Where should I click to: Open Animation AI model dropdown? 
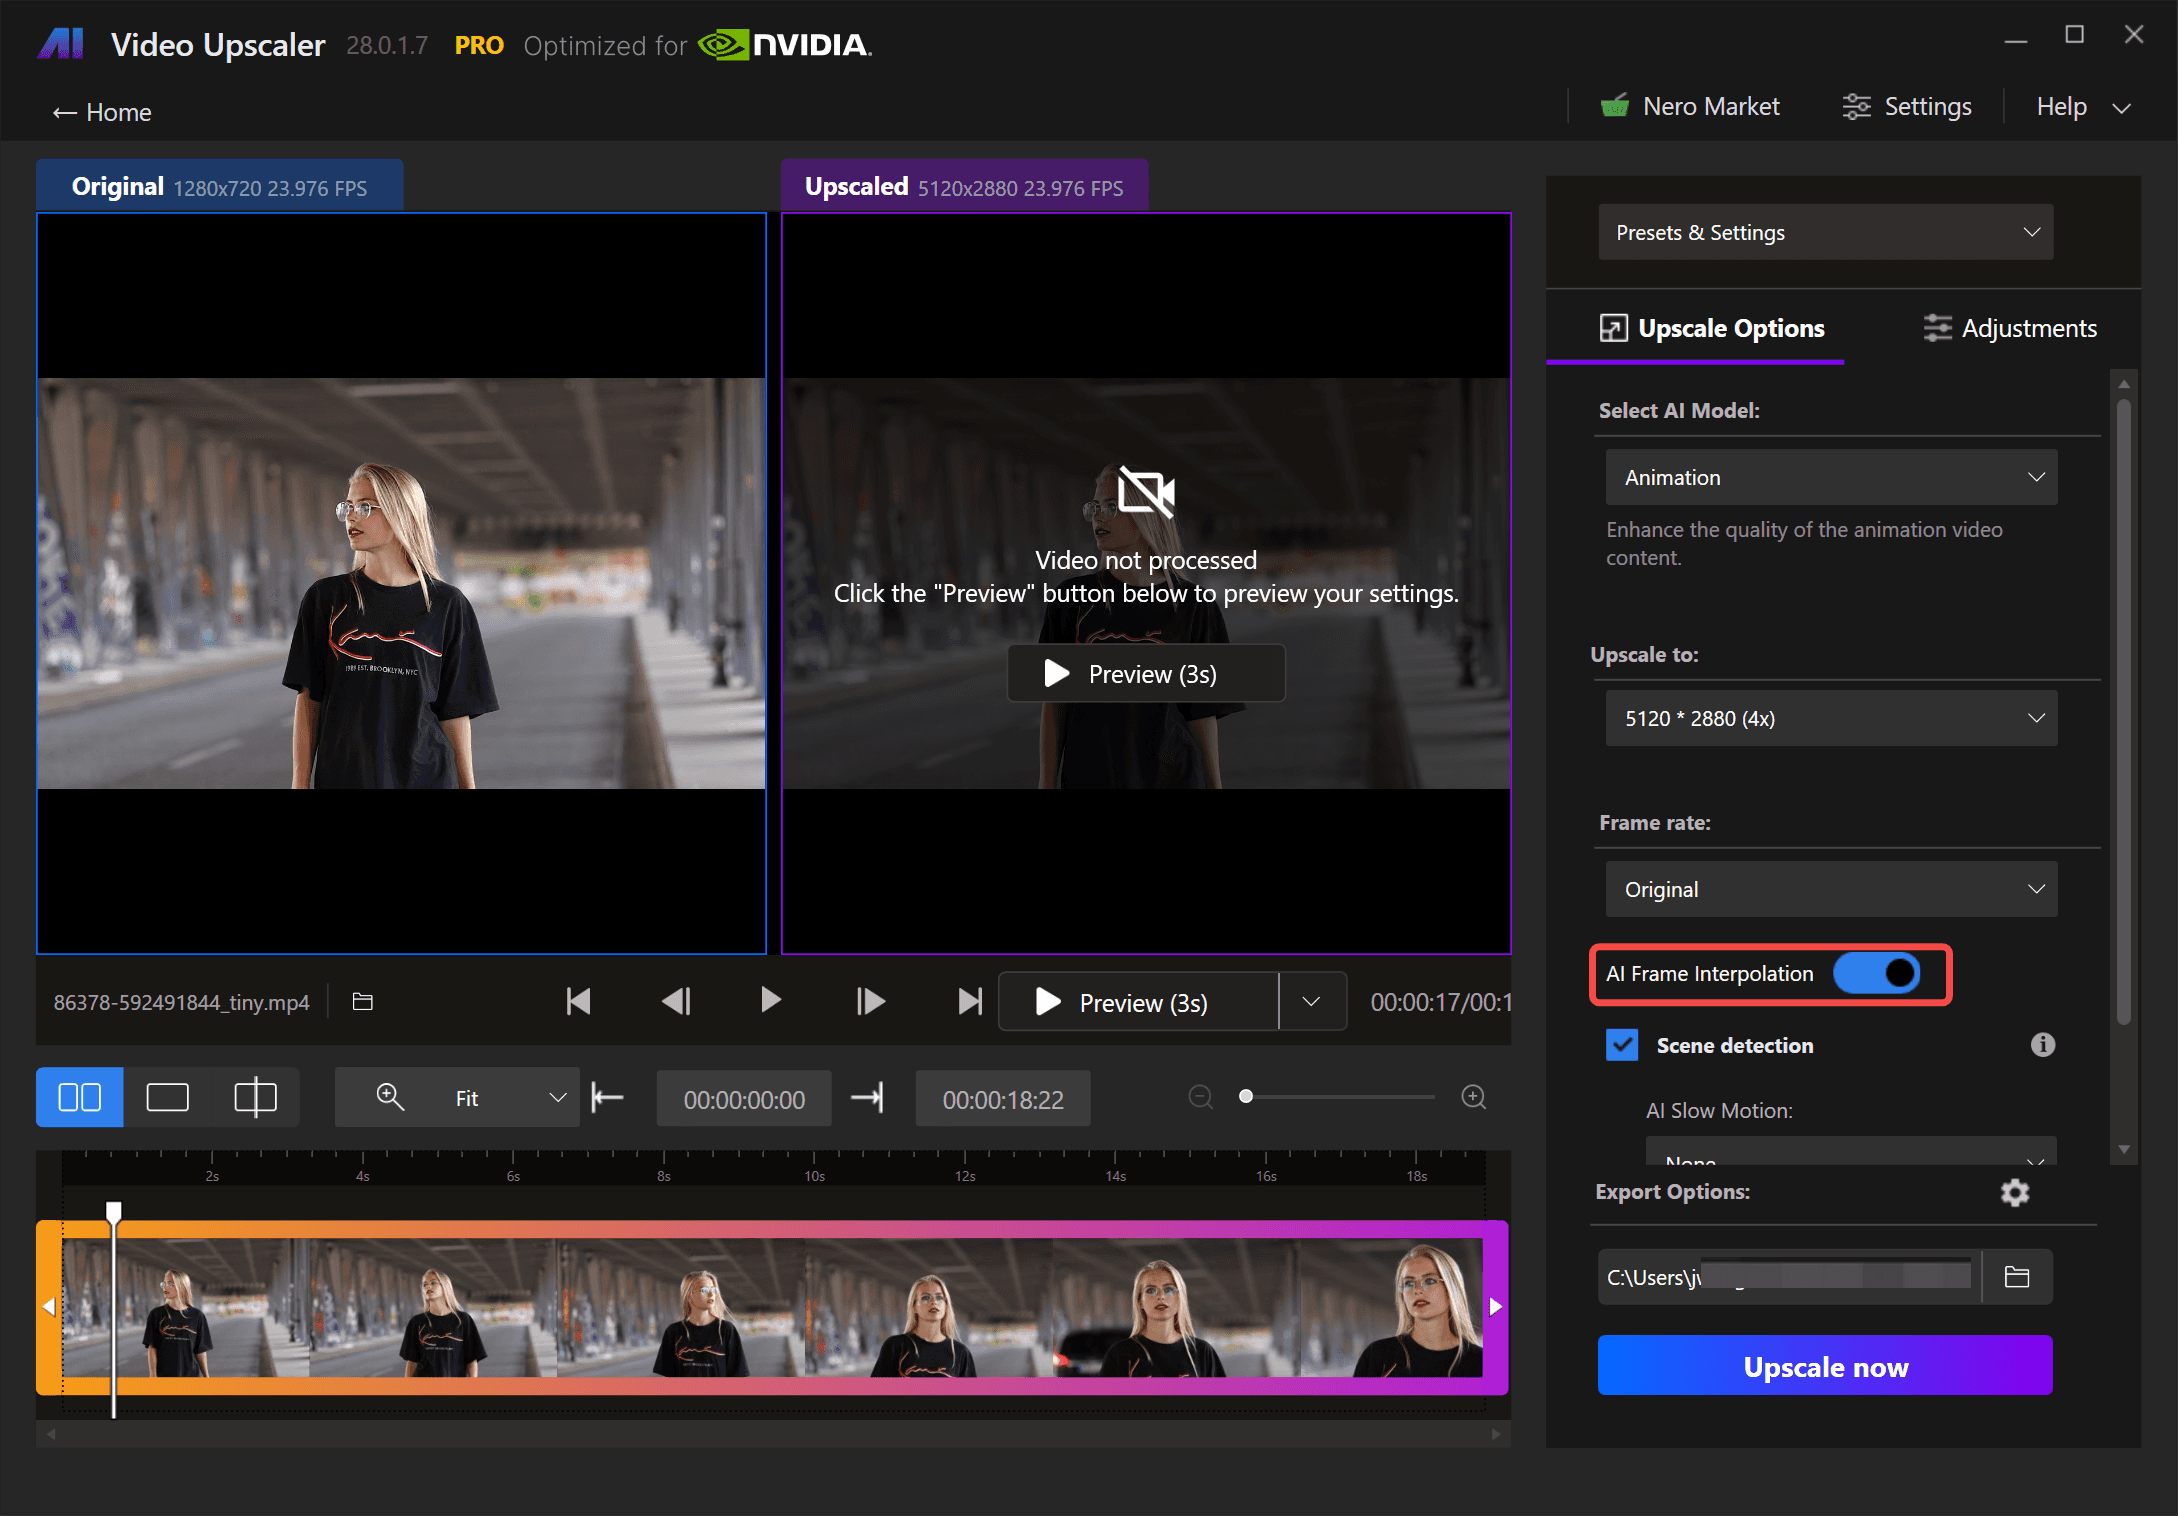click(1831, 478)
